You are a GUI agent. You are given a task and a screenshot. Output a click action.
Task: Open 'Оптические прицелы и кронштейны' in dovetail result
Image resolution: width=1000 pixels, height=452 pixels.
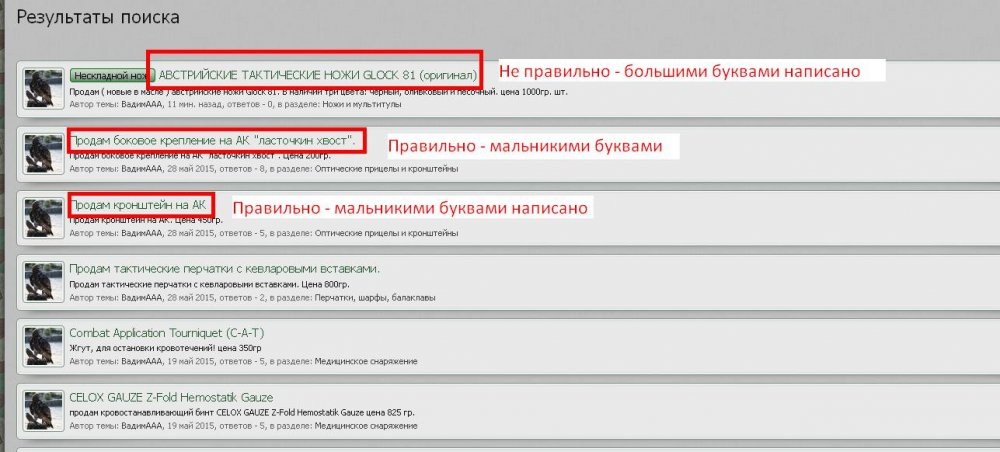[x=386, y=169]
